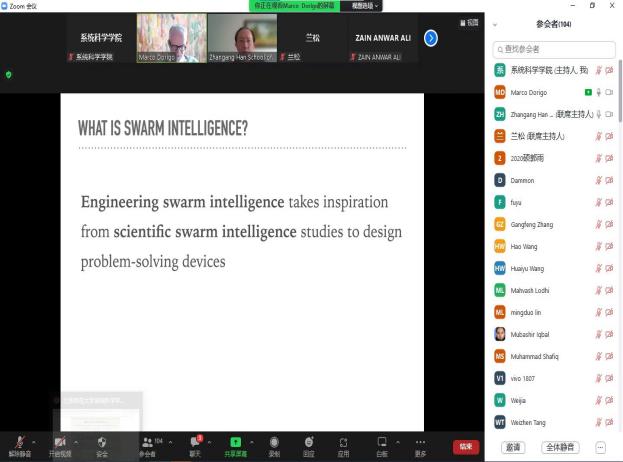The height and width of the screenshot is (462, 623).
Task: Click the start video camera icon
Action: pos(61,442)
